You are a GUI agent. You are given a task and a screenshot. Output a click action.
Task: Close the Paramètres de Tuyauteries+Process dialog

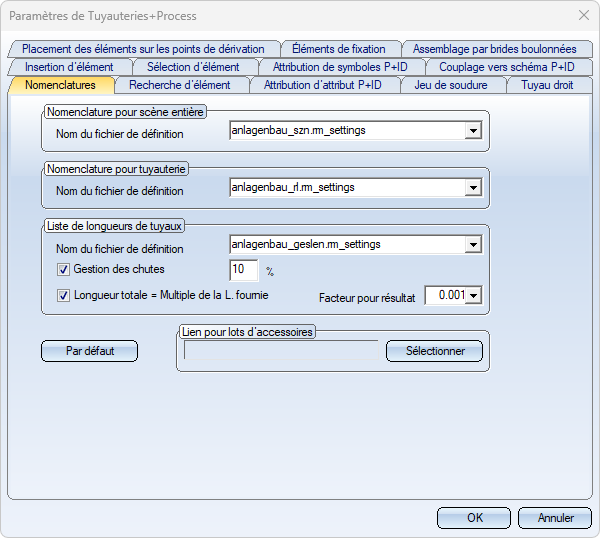pyautogui.click(x=584, y=15)
